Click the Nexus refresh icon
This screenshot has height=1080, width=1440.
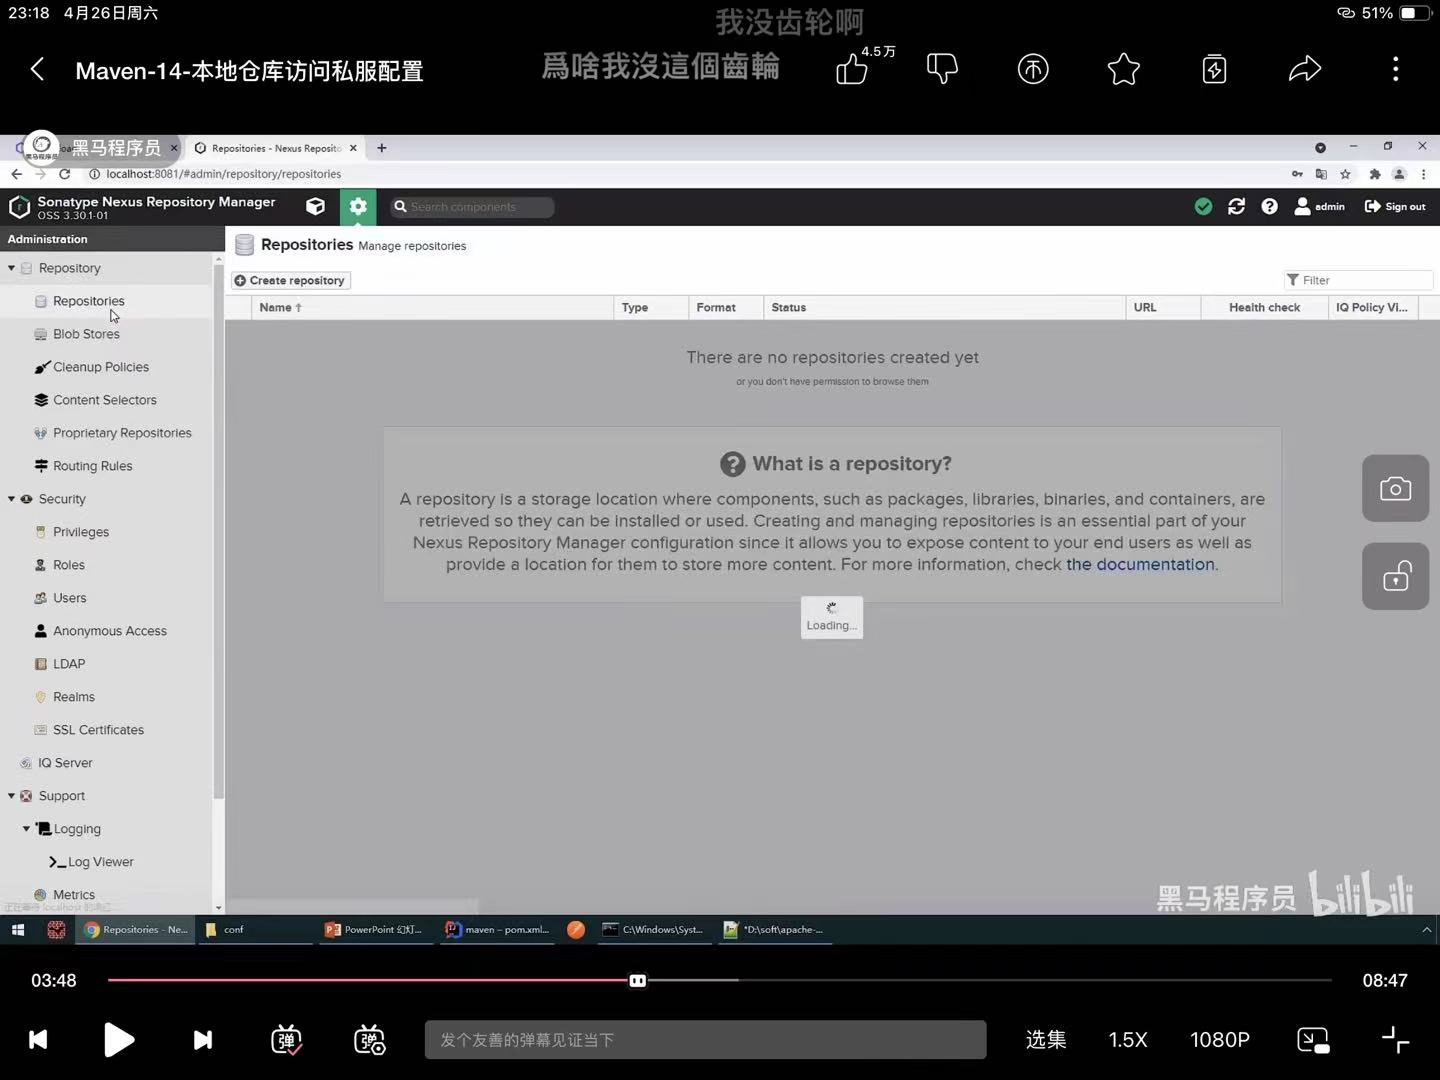[1237, 206]
